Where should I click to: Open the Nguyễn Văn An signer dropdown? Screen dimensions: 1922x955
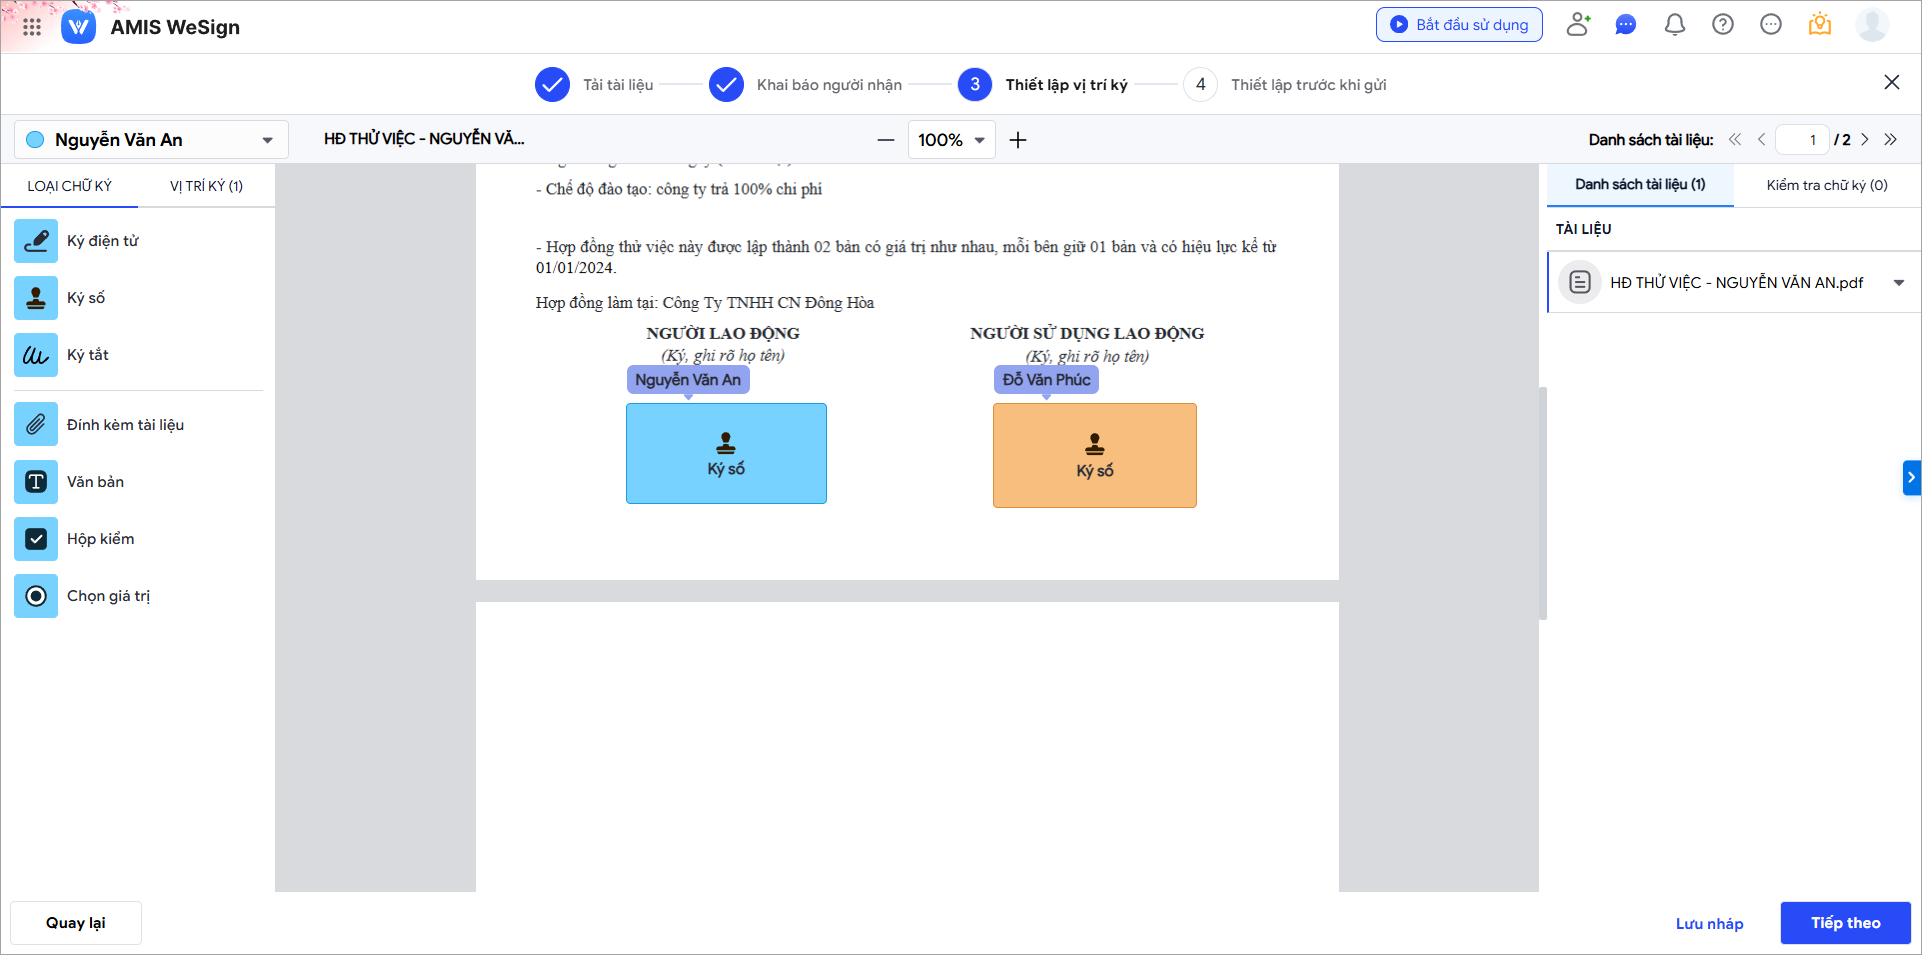coord(151,140)
